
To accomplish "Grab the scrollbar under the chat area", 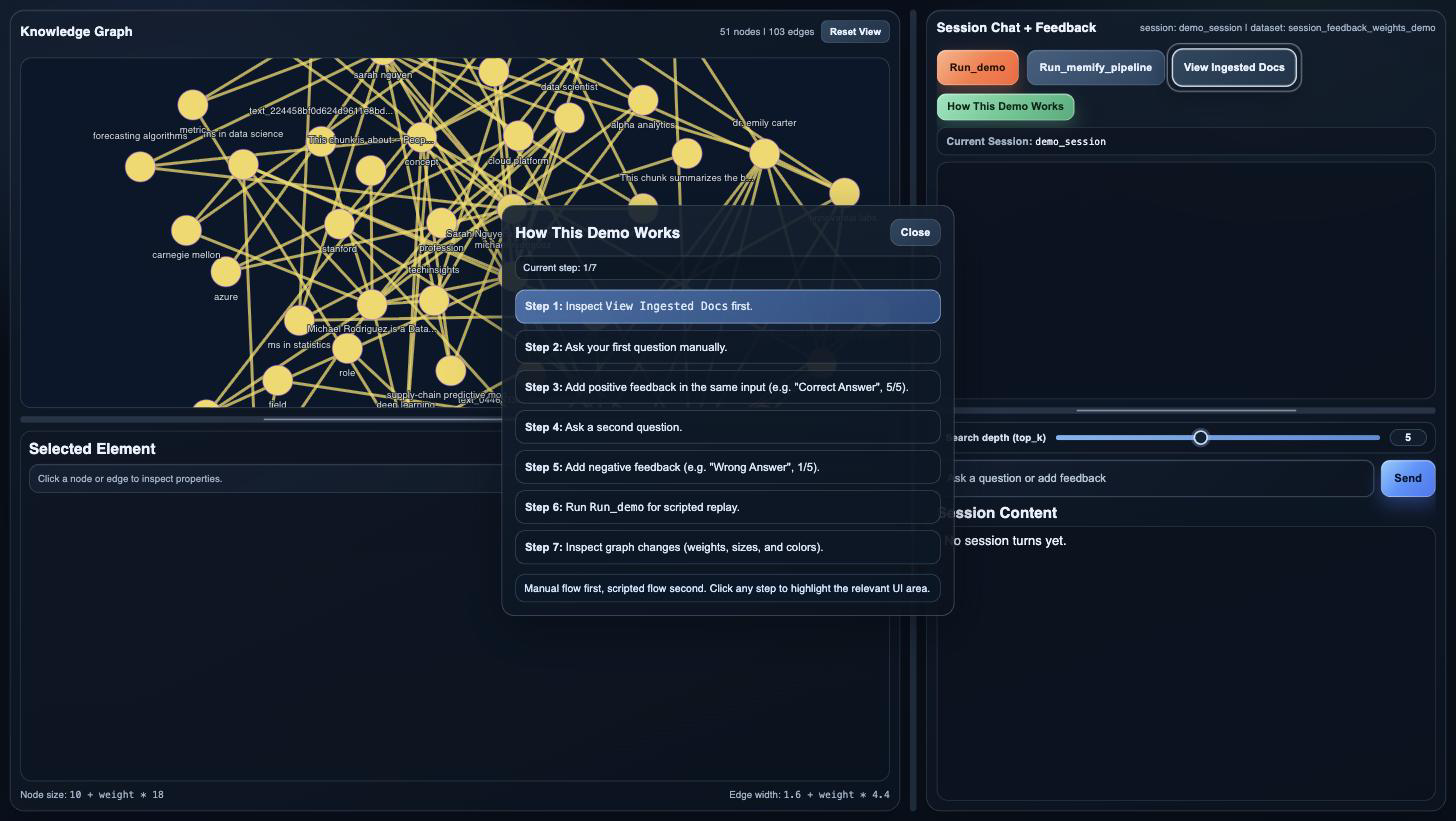I will coord(1186,410).
